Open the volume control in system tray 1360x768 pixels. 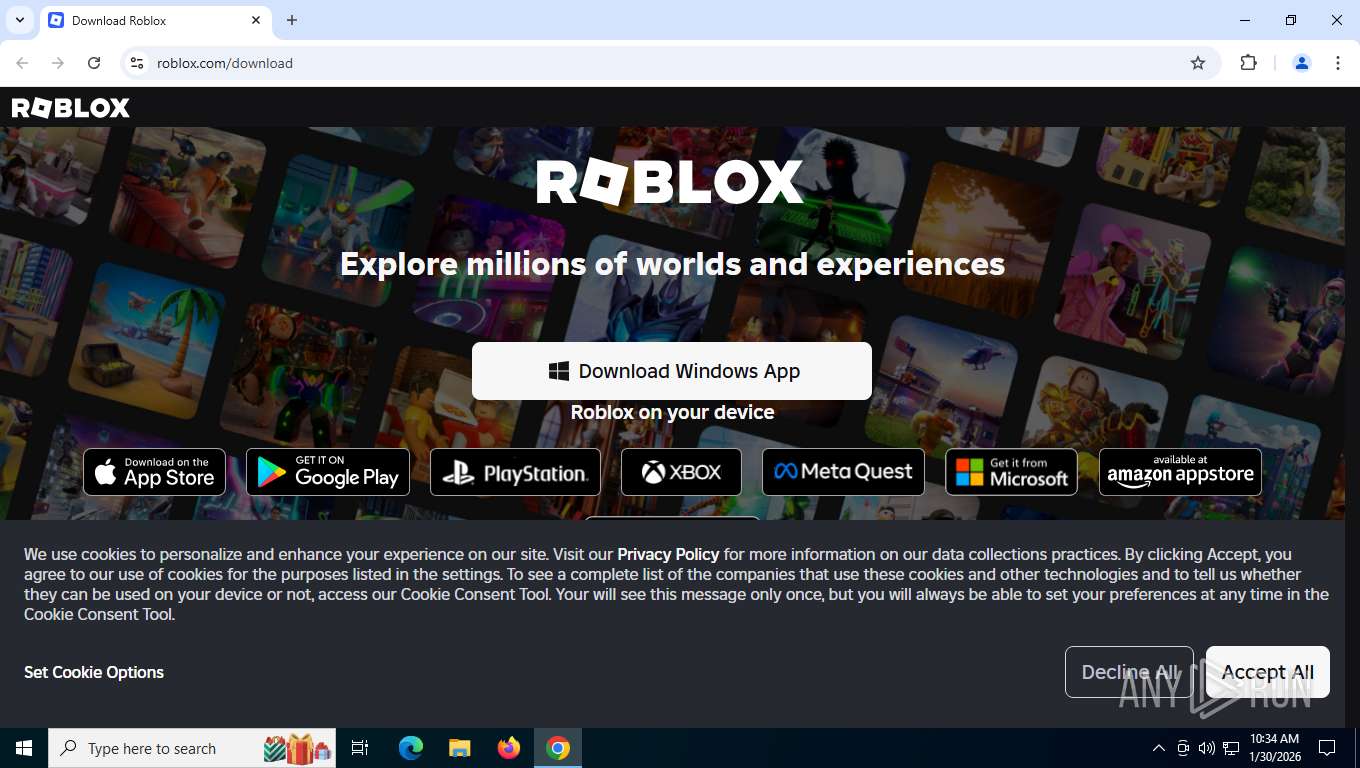[x=1207, y=748]
